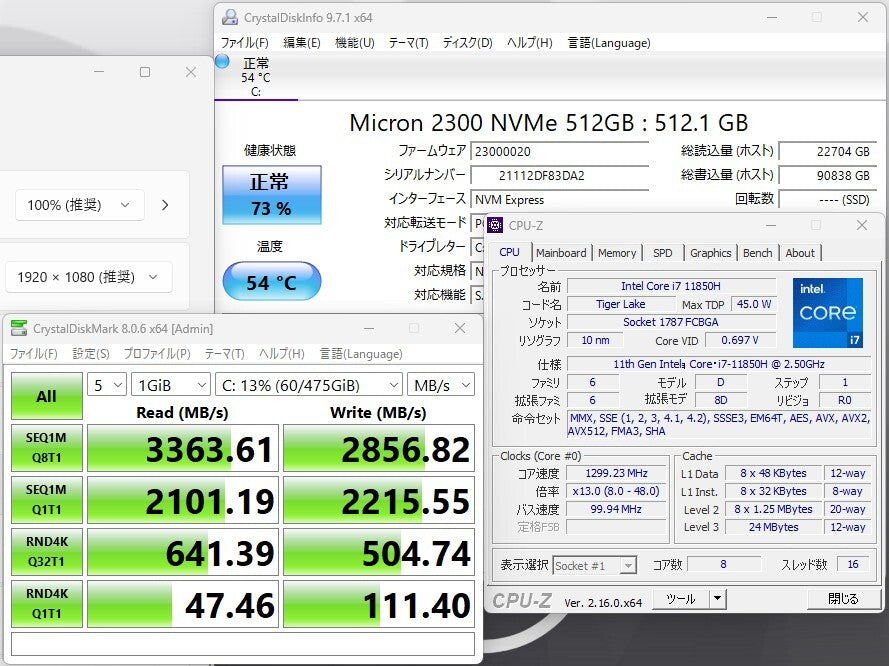Open the 1920 × 1080 resolution dropdown
The width and height of the screenshot is (889, 666).
click(x=88, y=277)
